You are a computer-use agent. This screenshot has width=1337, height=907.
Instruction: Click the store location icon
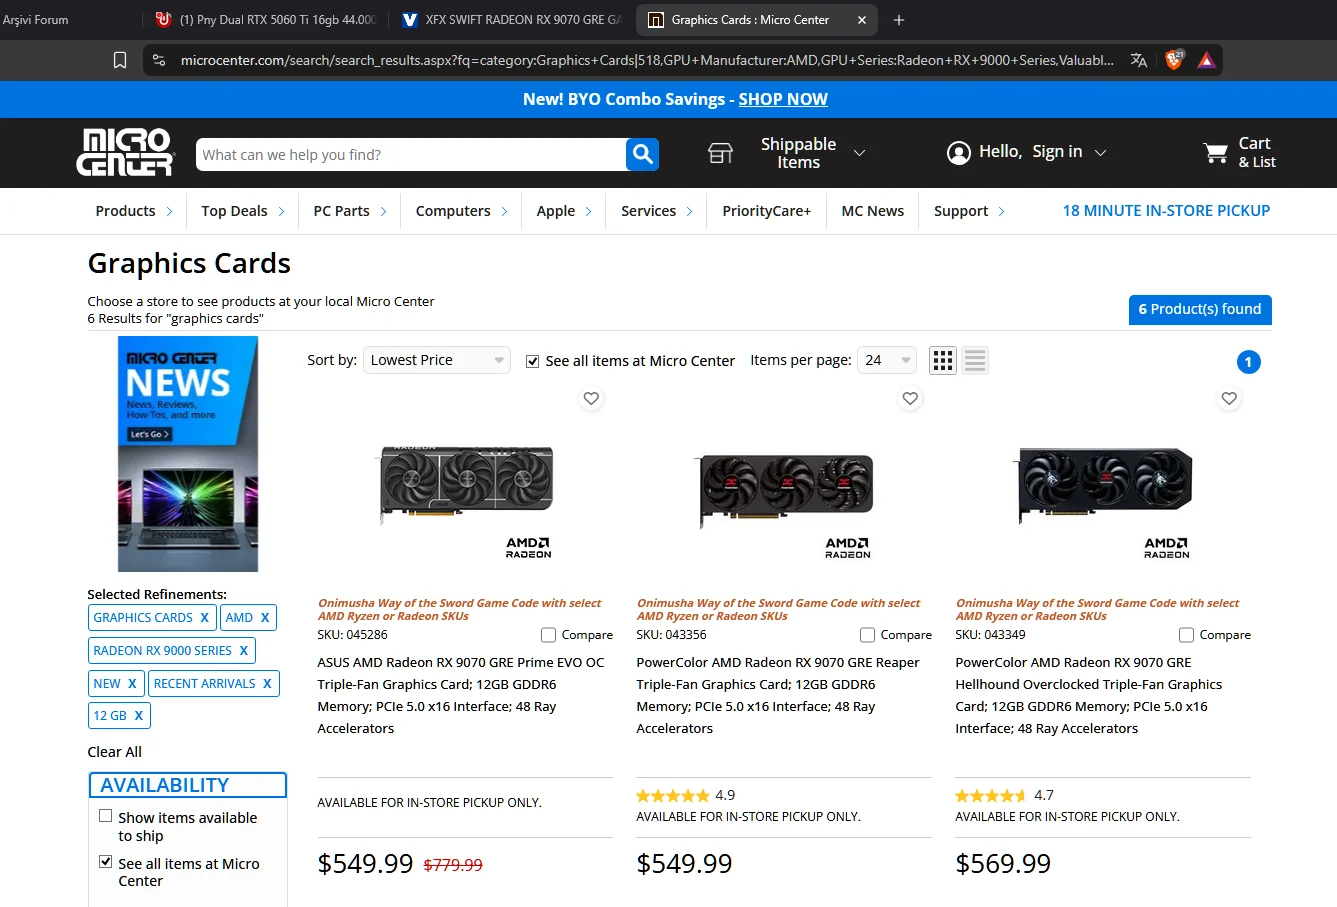(x=720, y=153)
